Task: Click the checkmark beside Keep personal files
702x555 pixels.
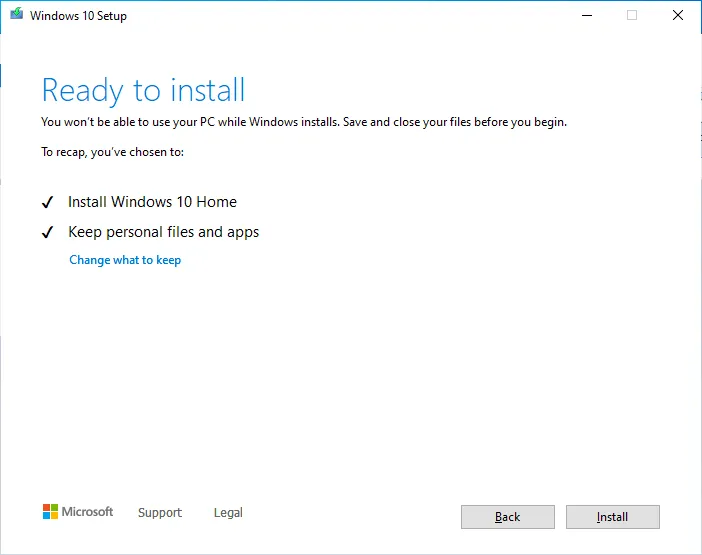Action: (x=47, y=232)
